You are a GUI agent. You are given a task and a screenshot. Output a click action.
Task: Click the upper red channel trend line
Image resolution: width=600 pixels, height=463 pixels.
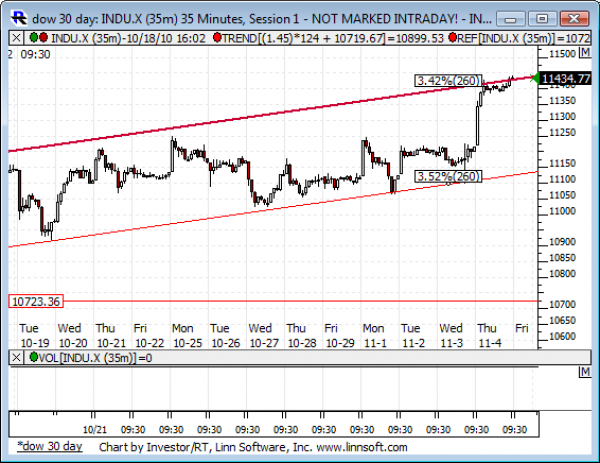click(x=268, y=114)
